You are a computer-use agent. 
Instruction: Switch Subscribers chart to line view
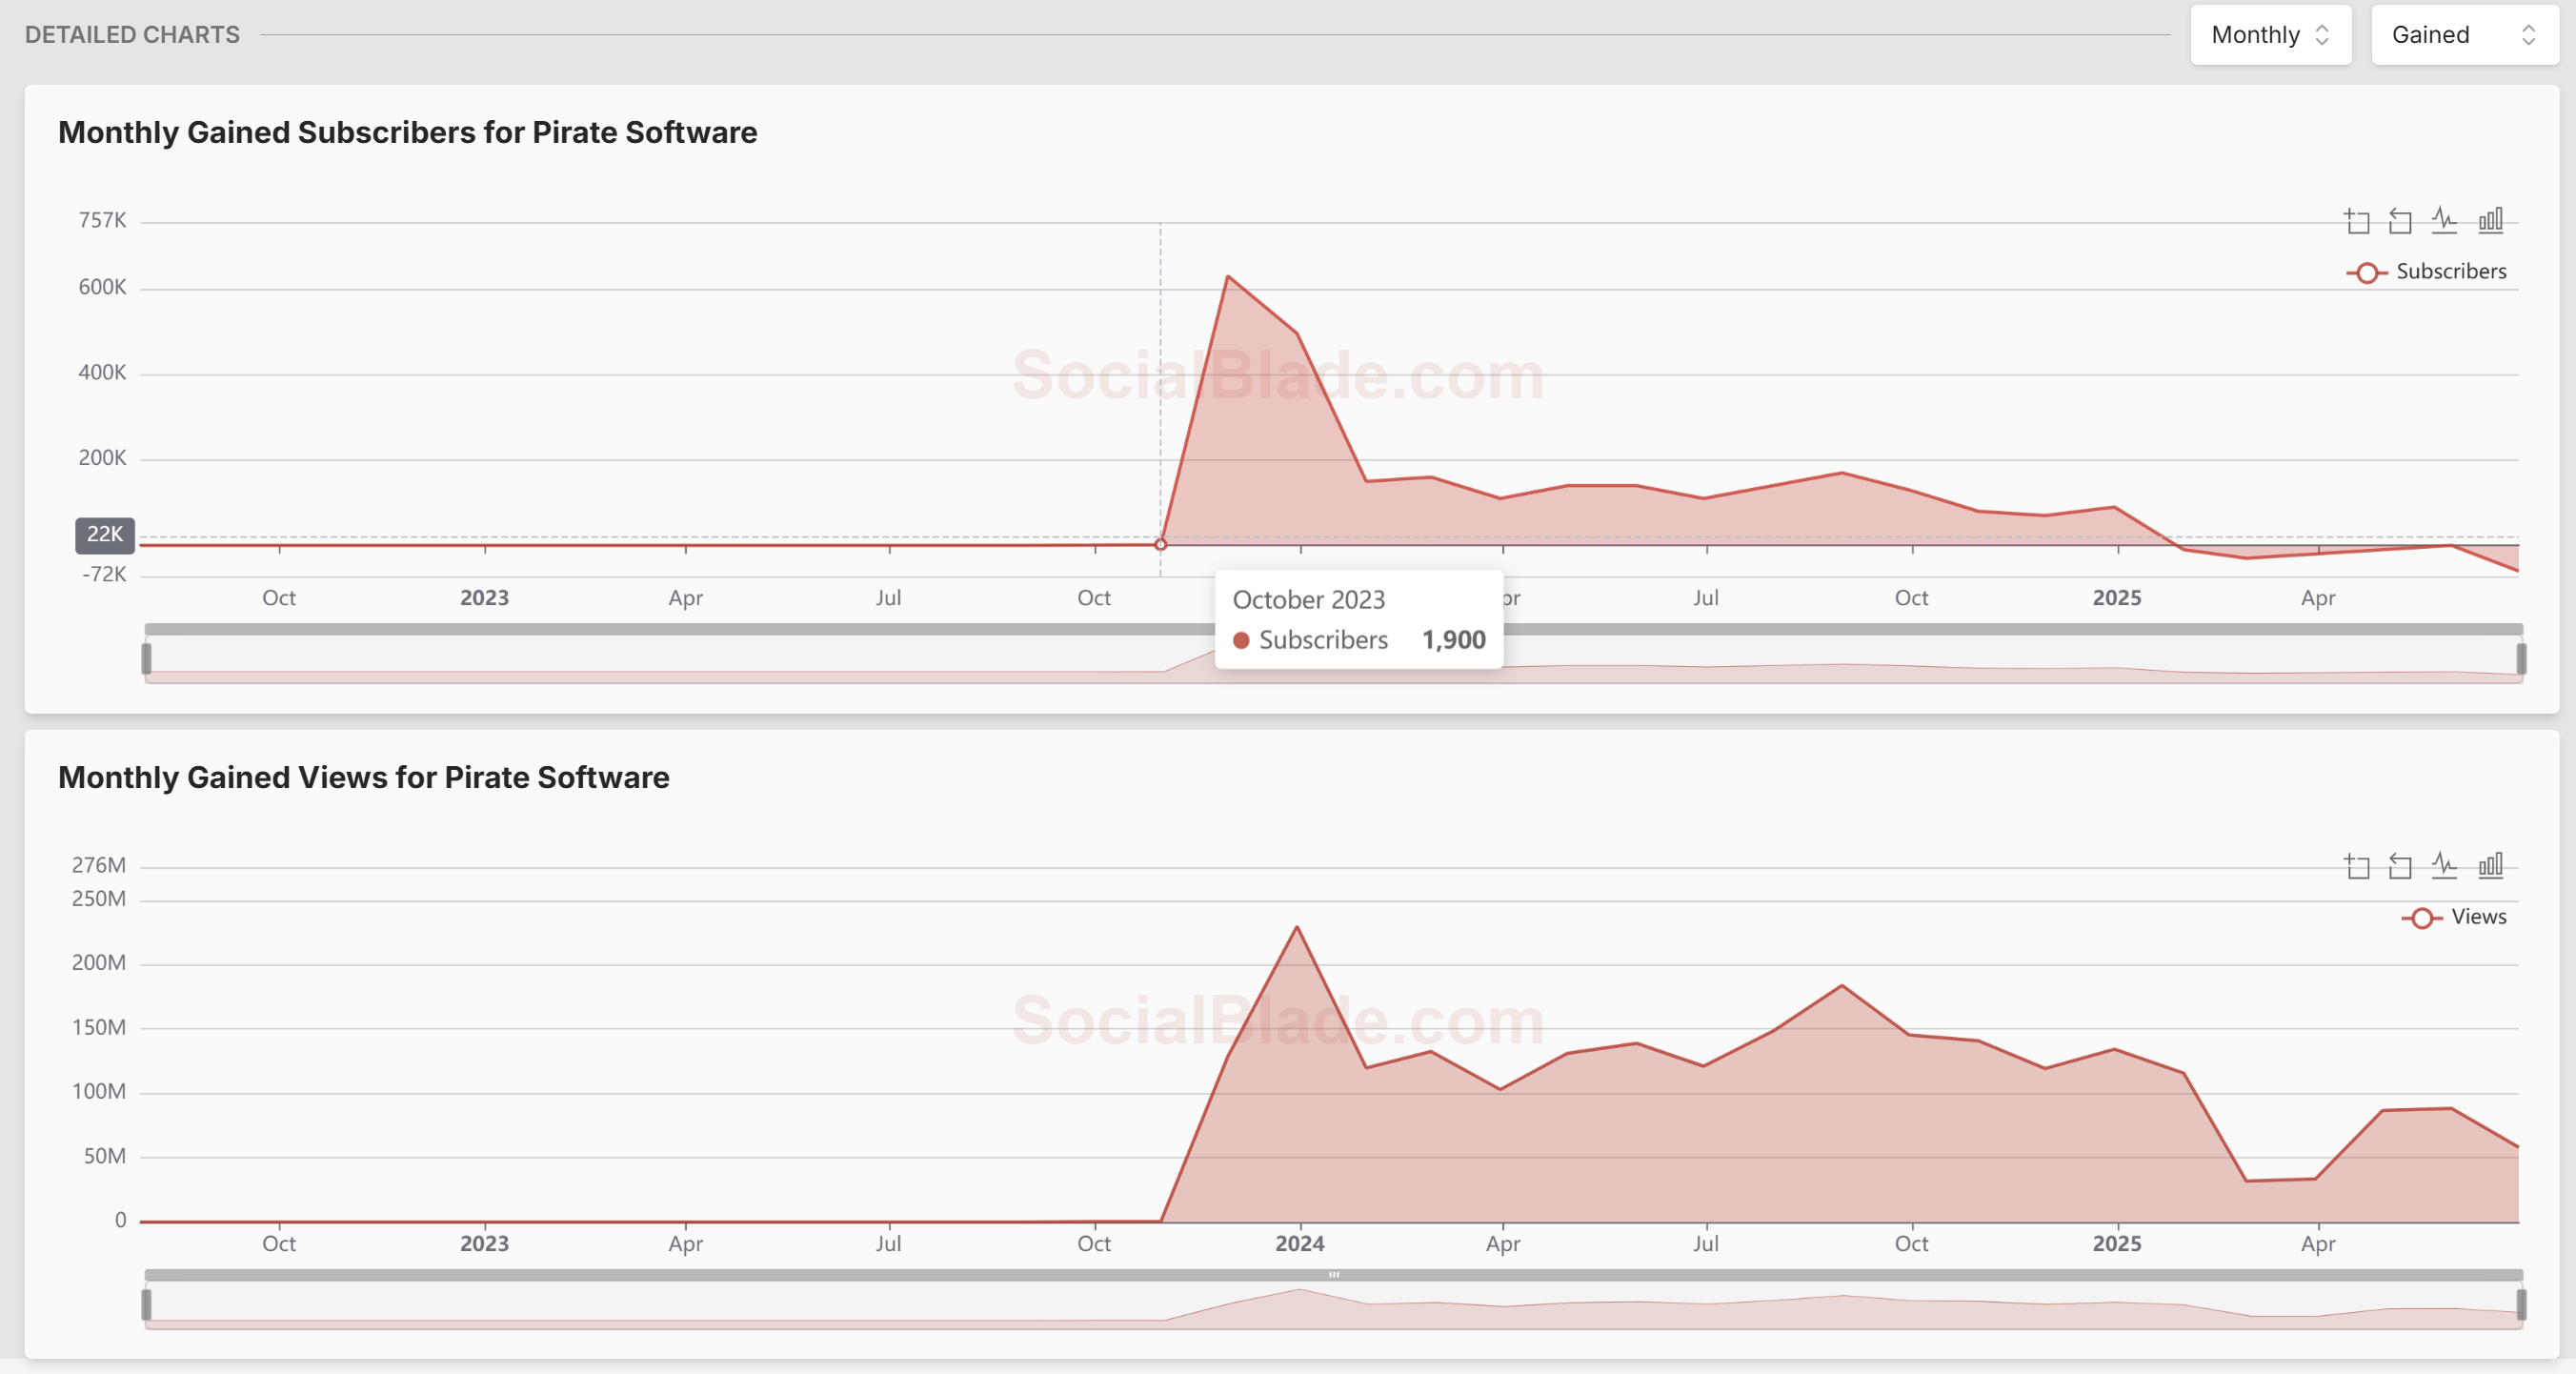(2444, 220)
